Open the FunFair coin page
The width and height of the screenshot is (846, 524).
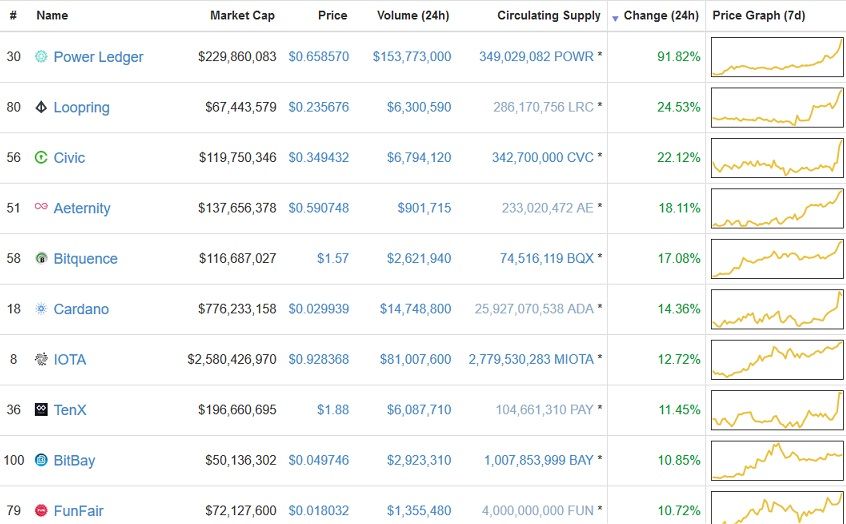[78, 511]
